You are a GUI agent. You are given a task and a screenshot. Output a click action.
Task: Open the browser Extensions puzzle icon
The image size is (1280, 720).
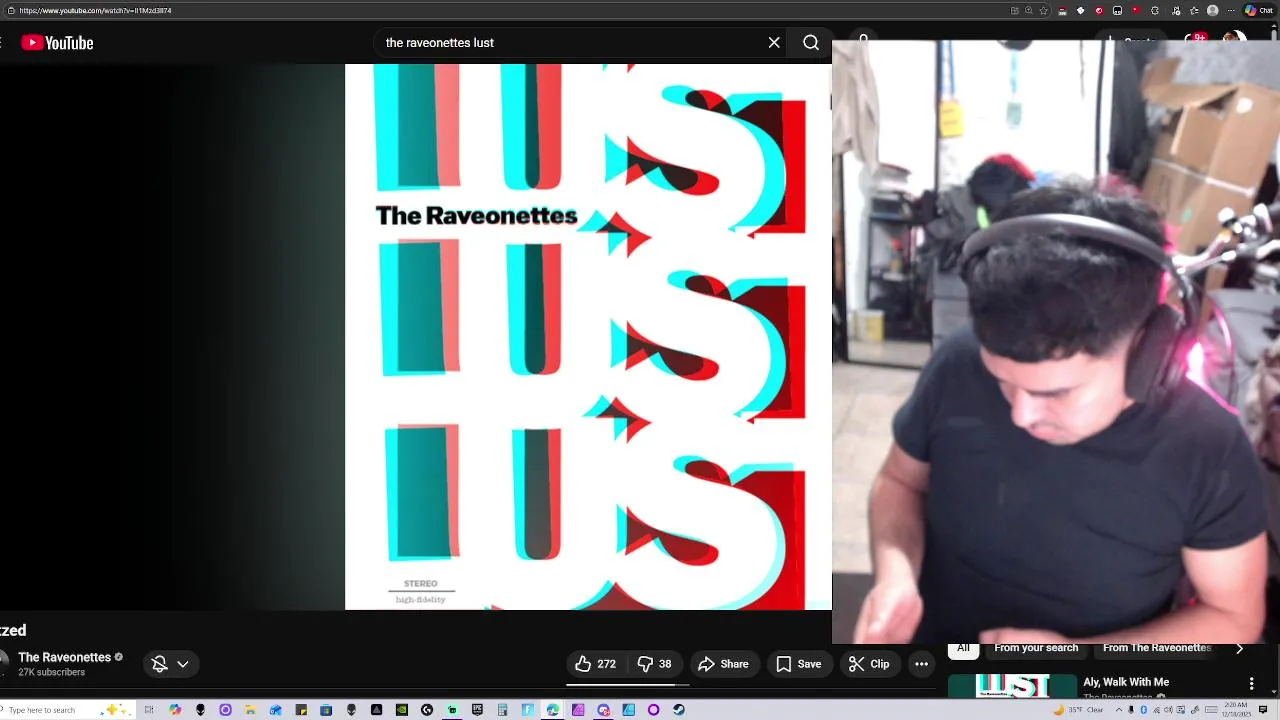(x=1155, y=10)
